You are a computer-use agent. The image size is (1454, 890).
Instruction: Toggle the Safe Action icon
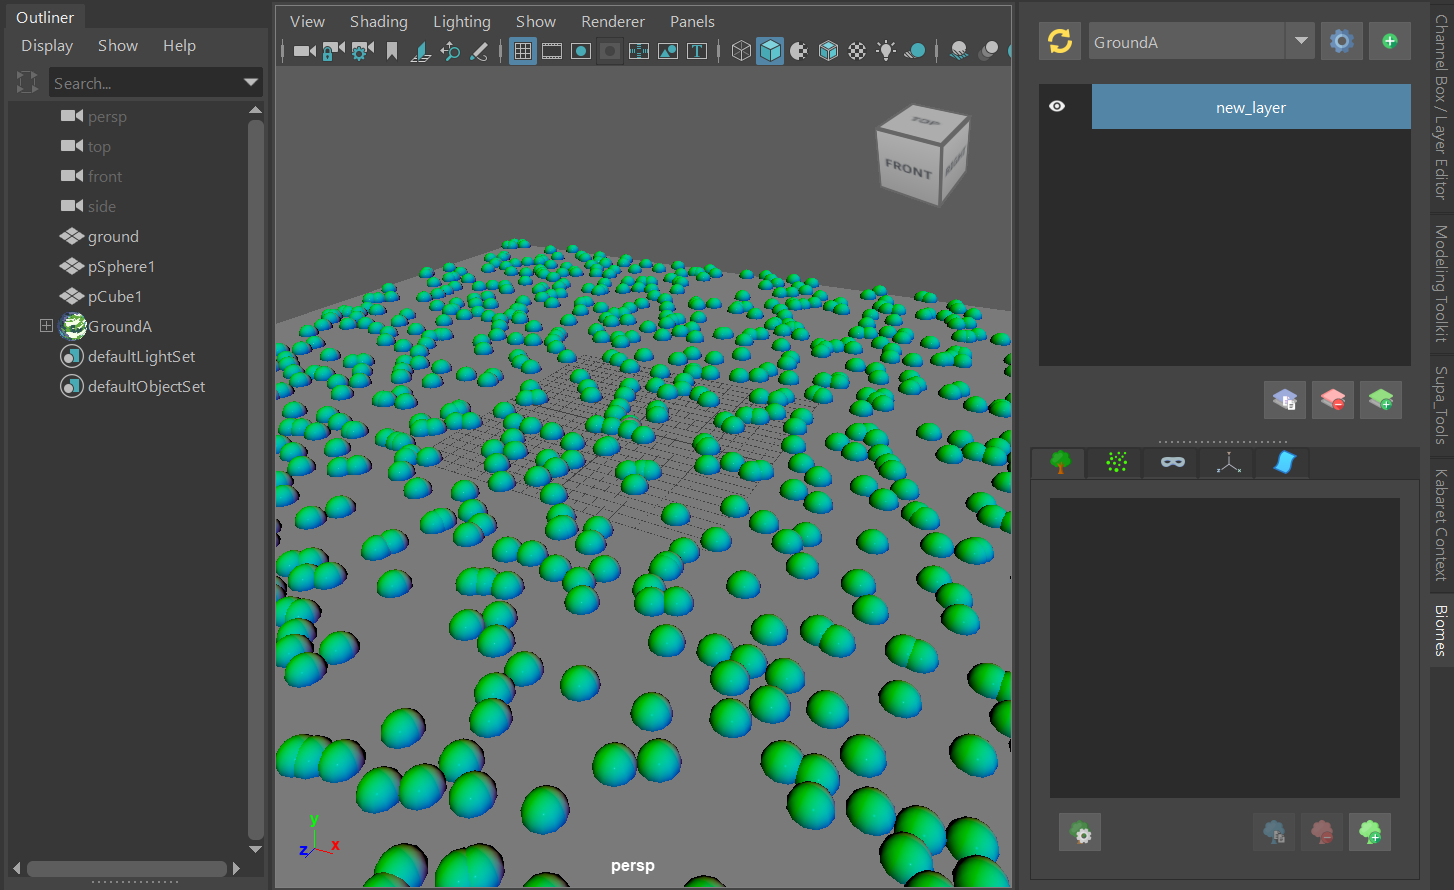[668, 51]
